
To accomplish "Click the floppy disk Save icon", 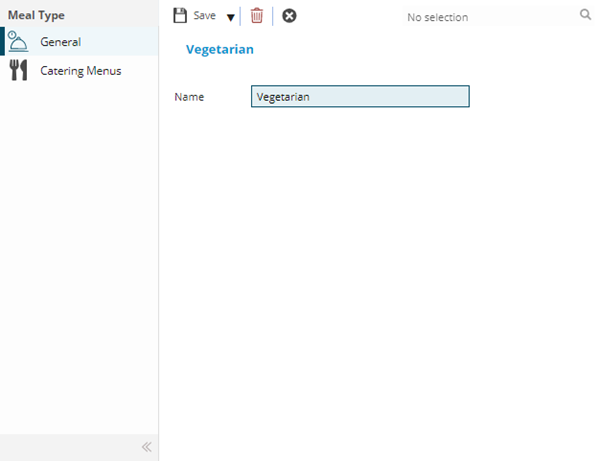I will click(180, 16).
